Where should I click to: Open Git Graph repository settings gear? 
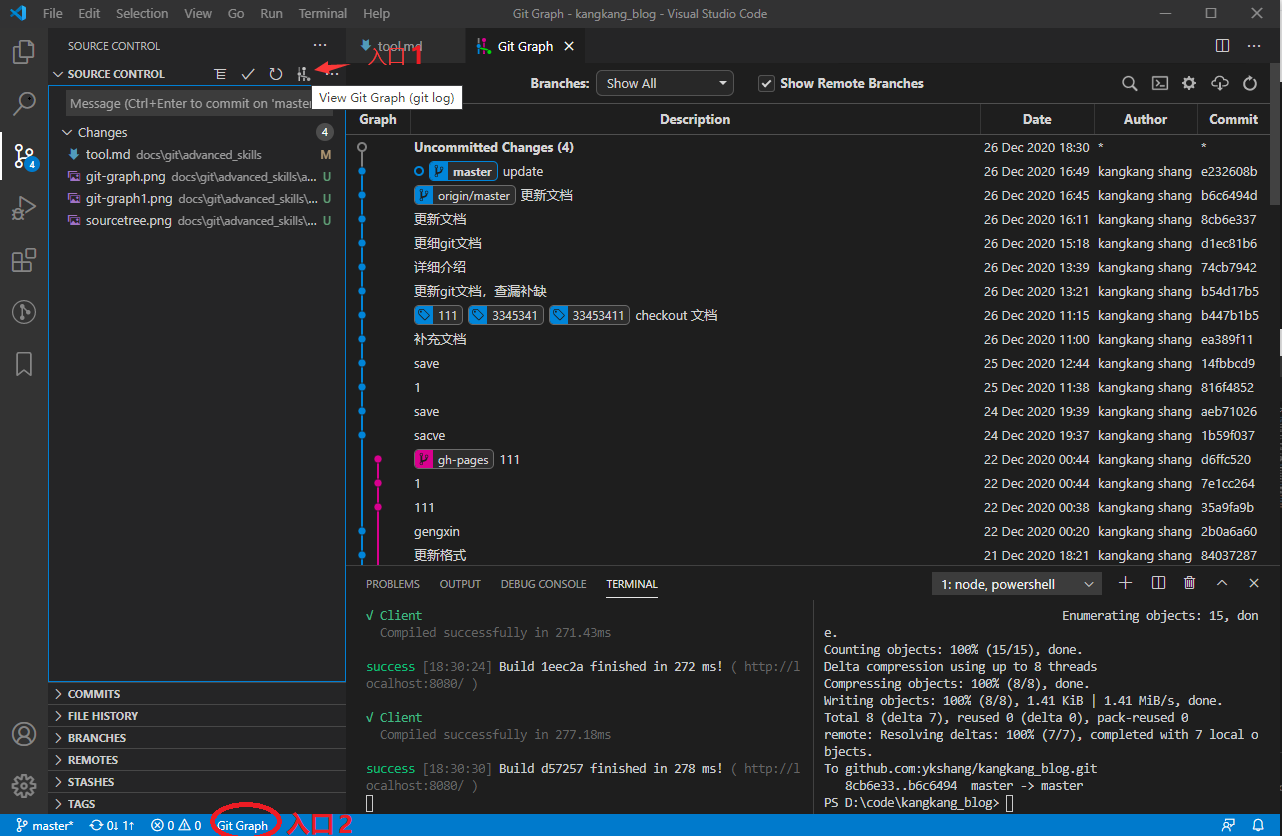(x=1189, y=84)
